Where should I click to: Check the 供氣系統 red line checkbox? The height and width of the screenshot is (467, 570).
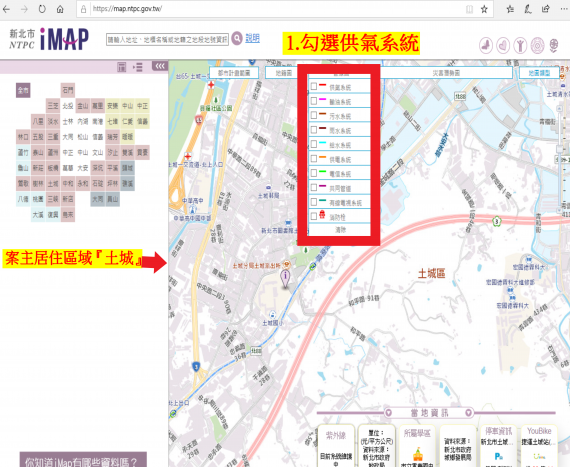pos(314,86)
